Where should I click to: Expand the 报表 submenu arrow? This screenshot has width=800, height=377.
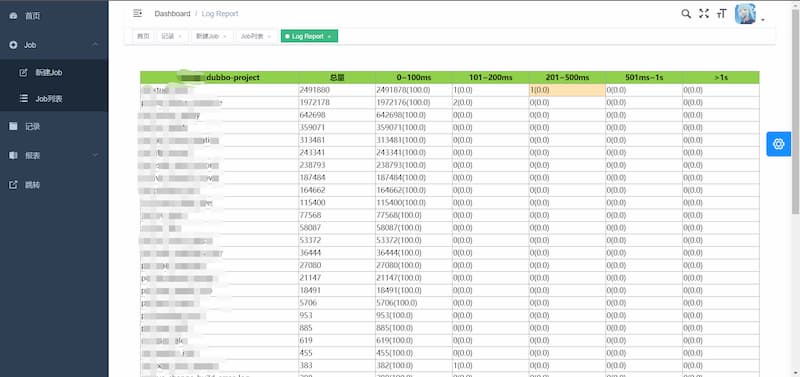pyautogui.click(x=95, y=155)
